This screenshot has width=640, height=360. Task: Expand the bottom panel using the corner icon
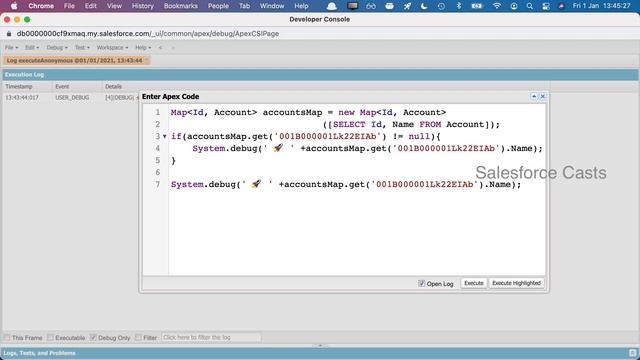(x=632, y=353)
